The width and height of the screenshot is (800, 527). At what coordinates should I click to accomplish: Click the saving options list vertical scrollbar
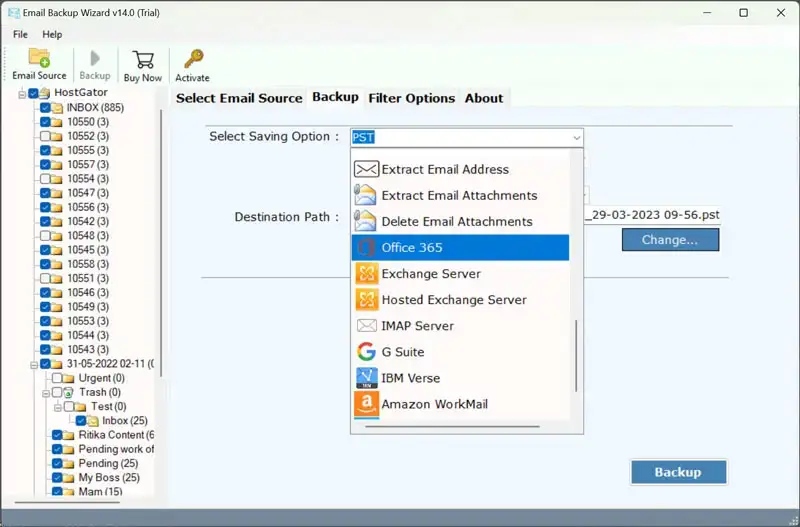(577, 356)
